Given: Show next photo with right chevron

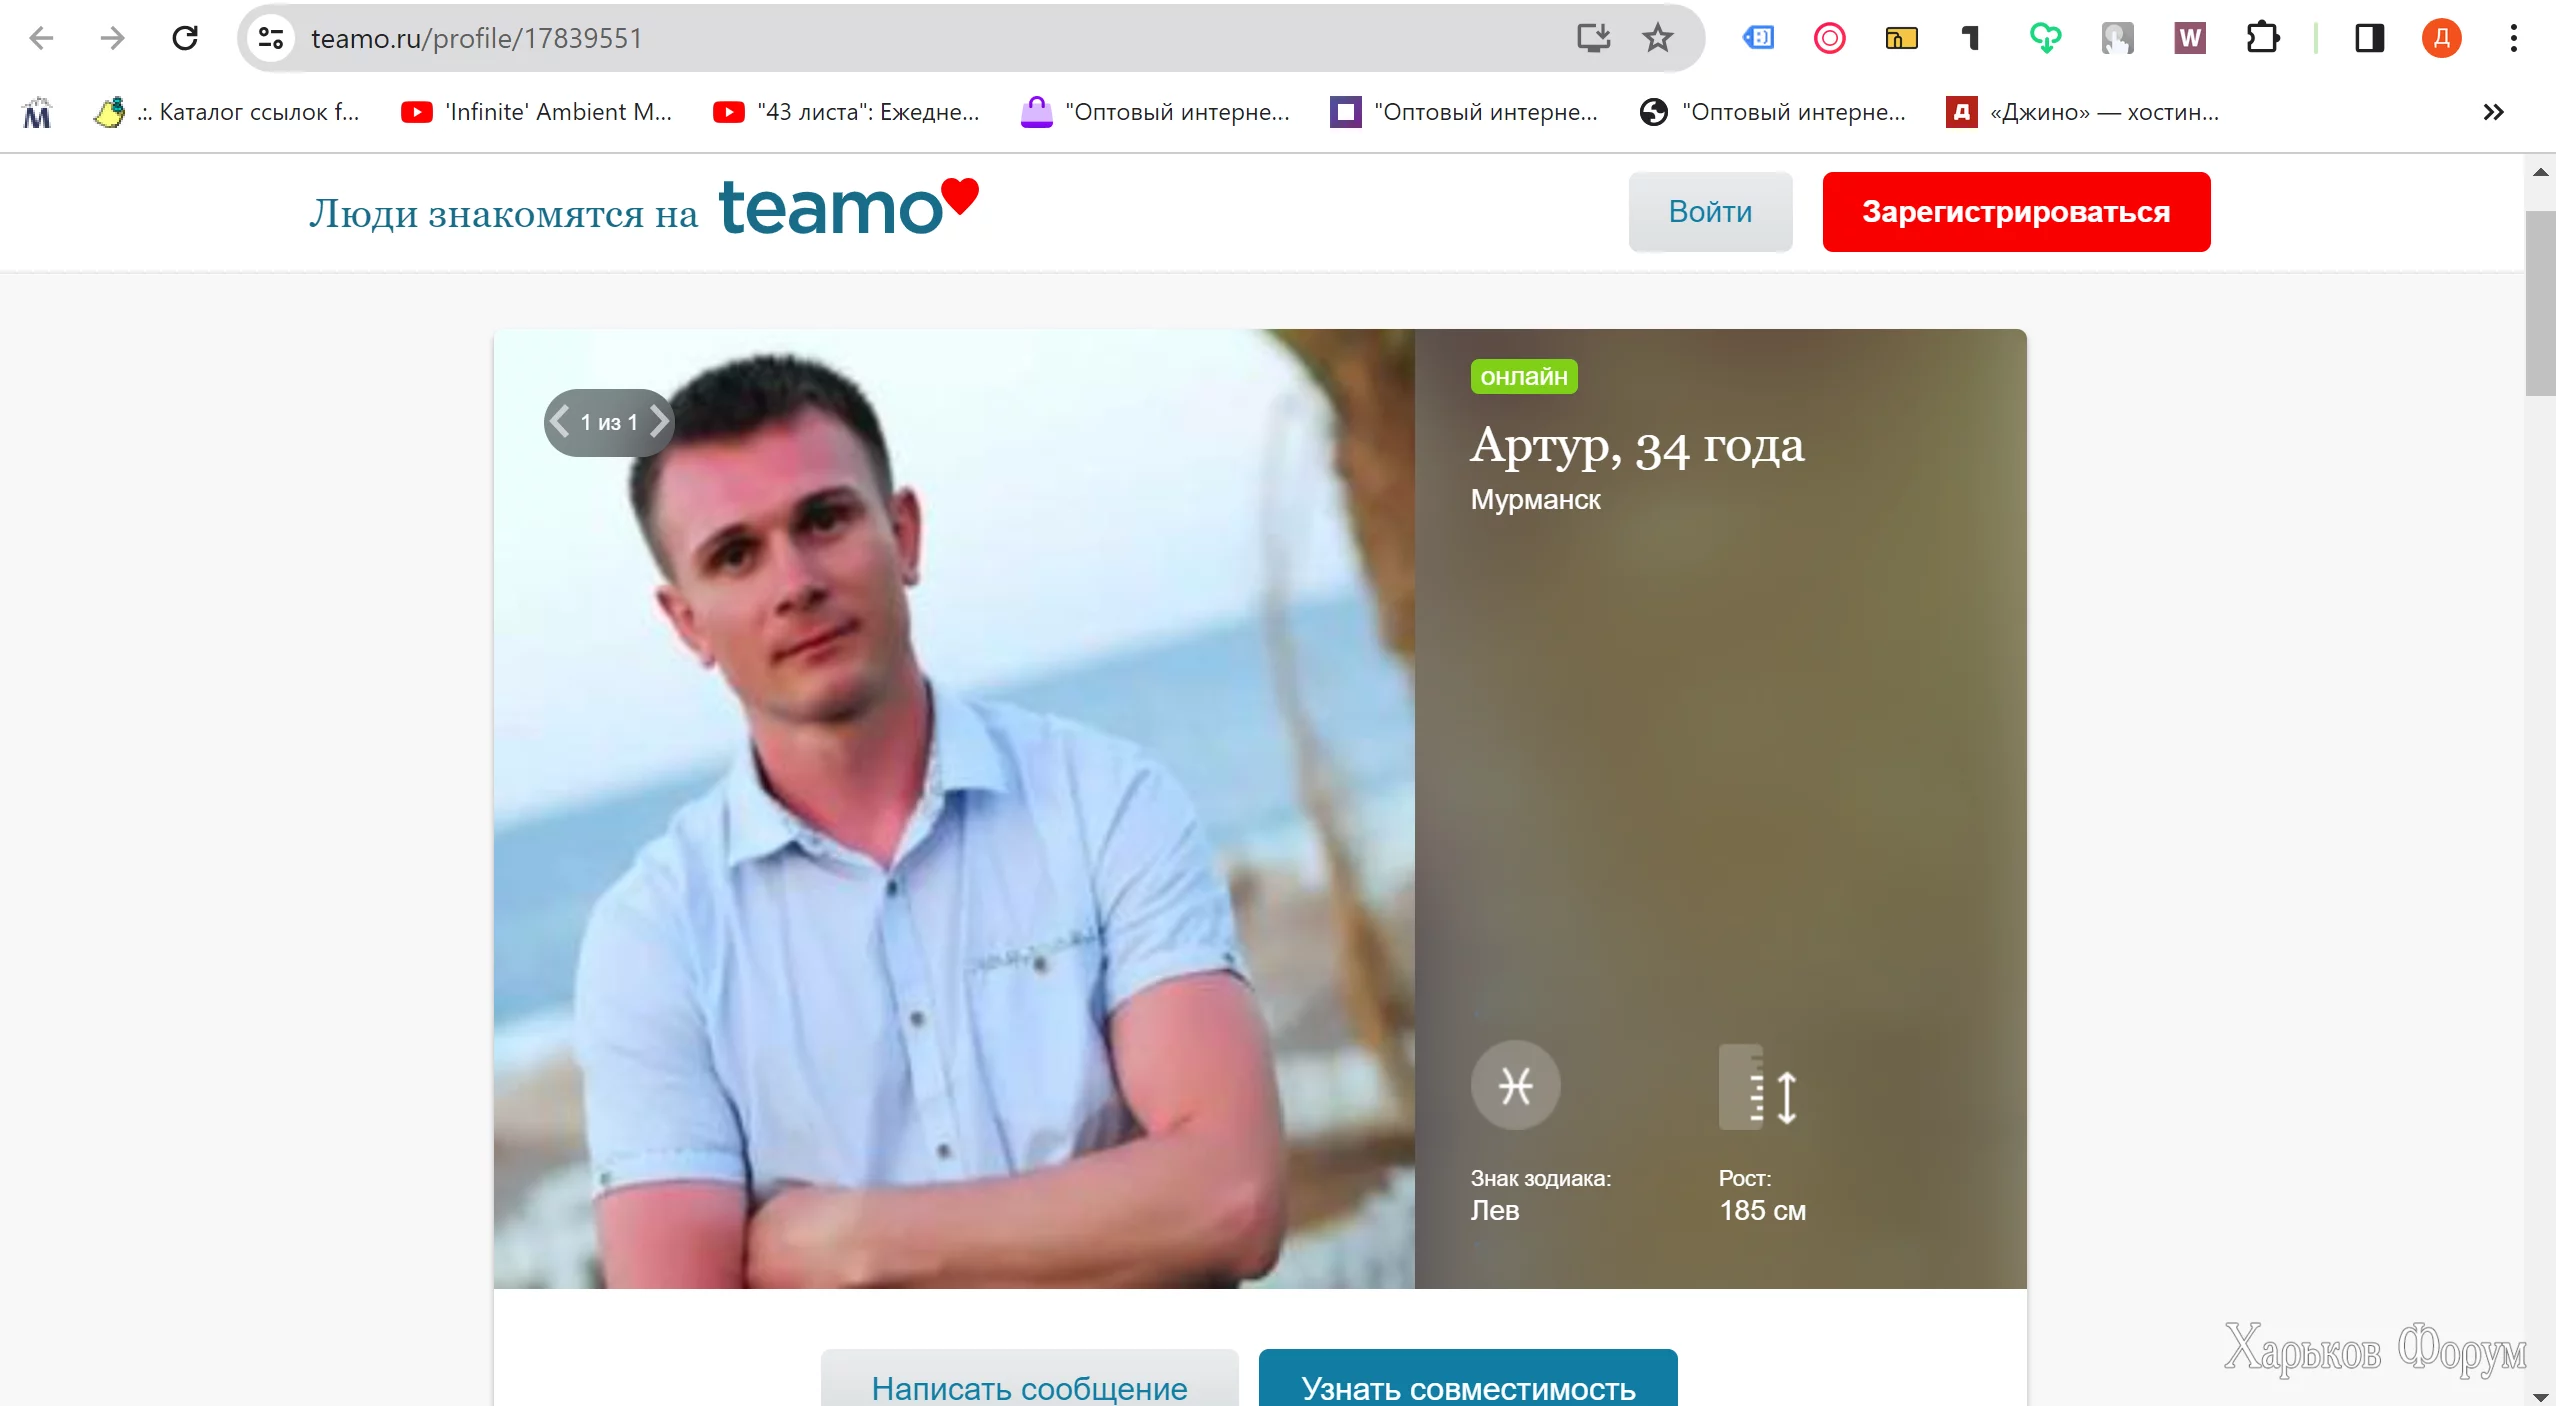Looking at the screenshot, I should pos(658,422).
